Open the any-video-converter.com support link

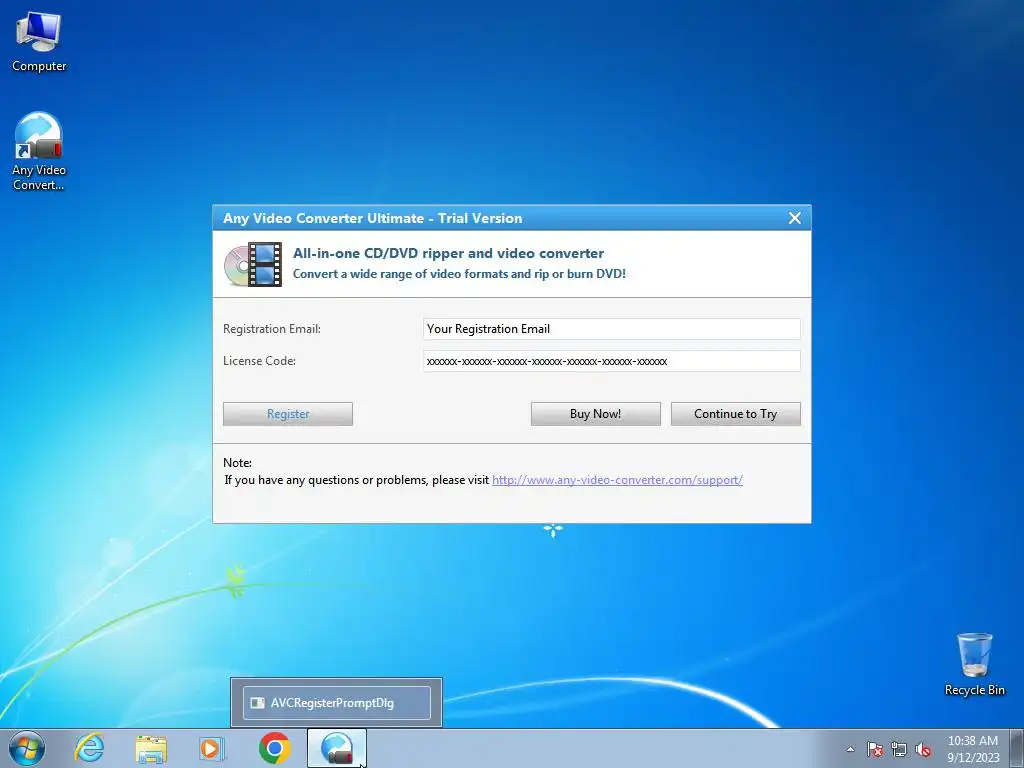[617, 480]
